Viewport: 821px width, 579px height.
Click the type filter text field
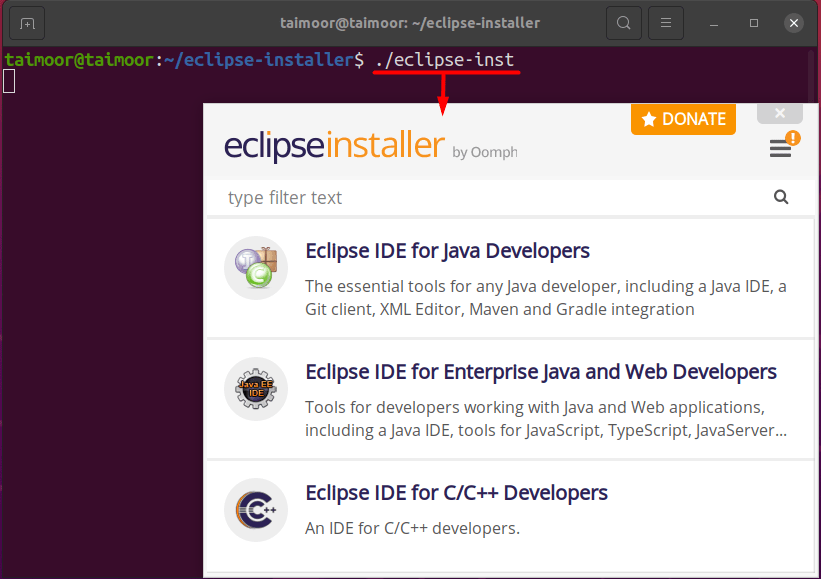point(492,197)
